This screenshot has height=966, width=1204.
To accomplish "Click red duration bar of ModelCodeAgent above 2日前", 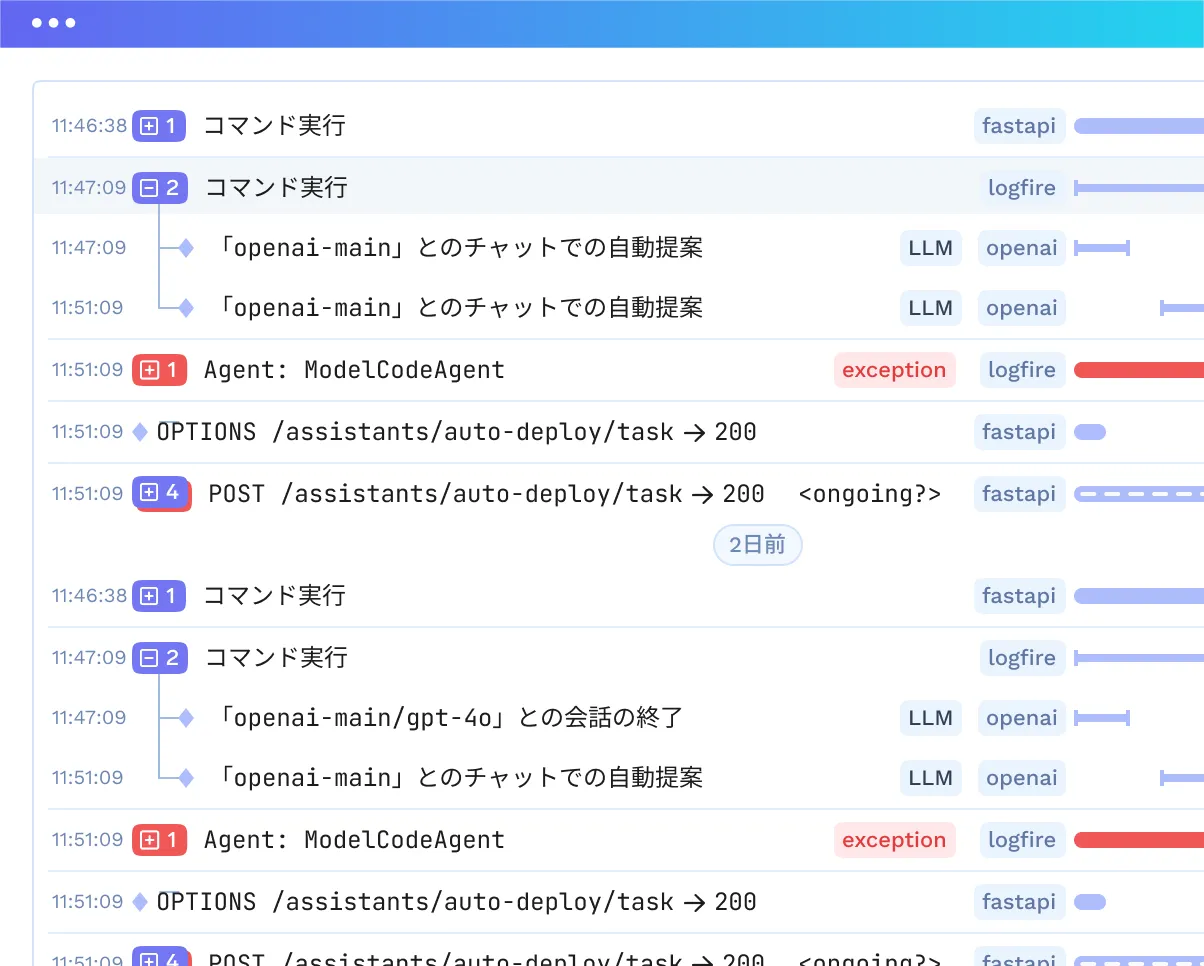I will (1139, 370).
